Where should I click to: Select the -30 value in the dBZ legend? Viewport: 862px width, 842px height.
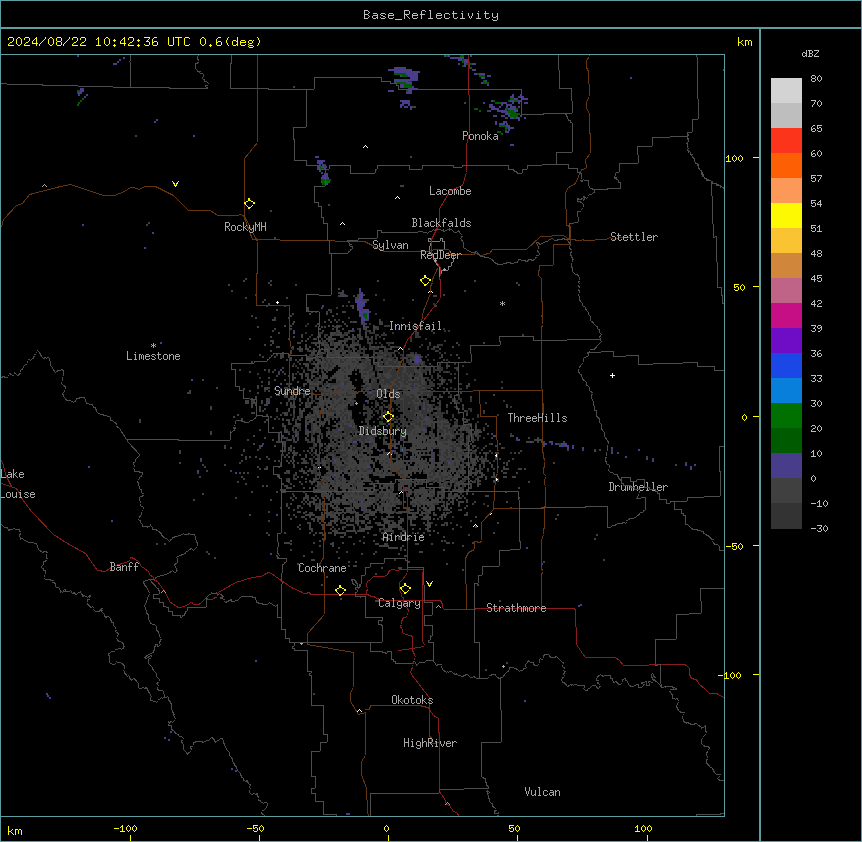[819, 528]
